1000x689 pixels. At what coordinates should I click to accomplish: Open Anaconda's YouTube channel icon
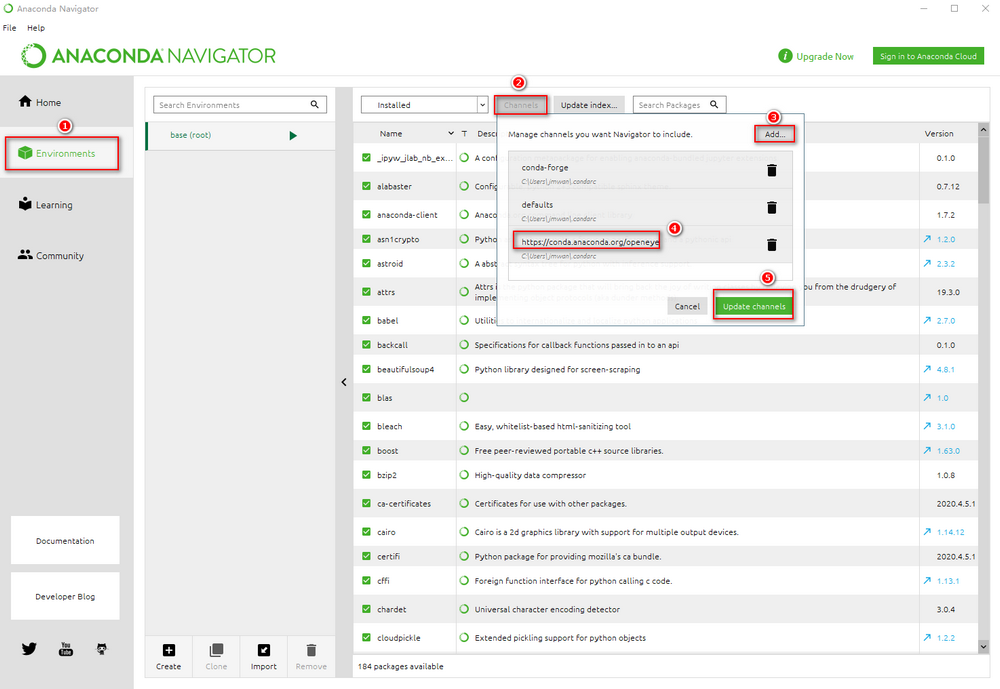[66, 649]
